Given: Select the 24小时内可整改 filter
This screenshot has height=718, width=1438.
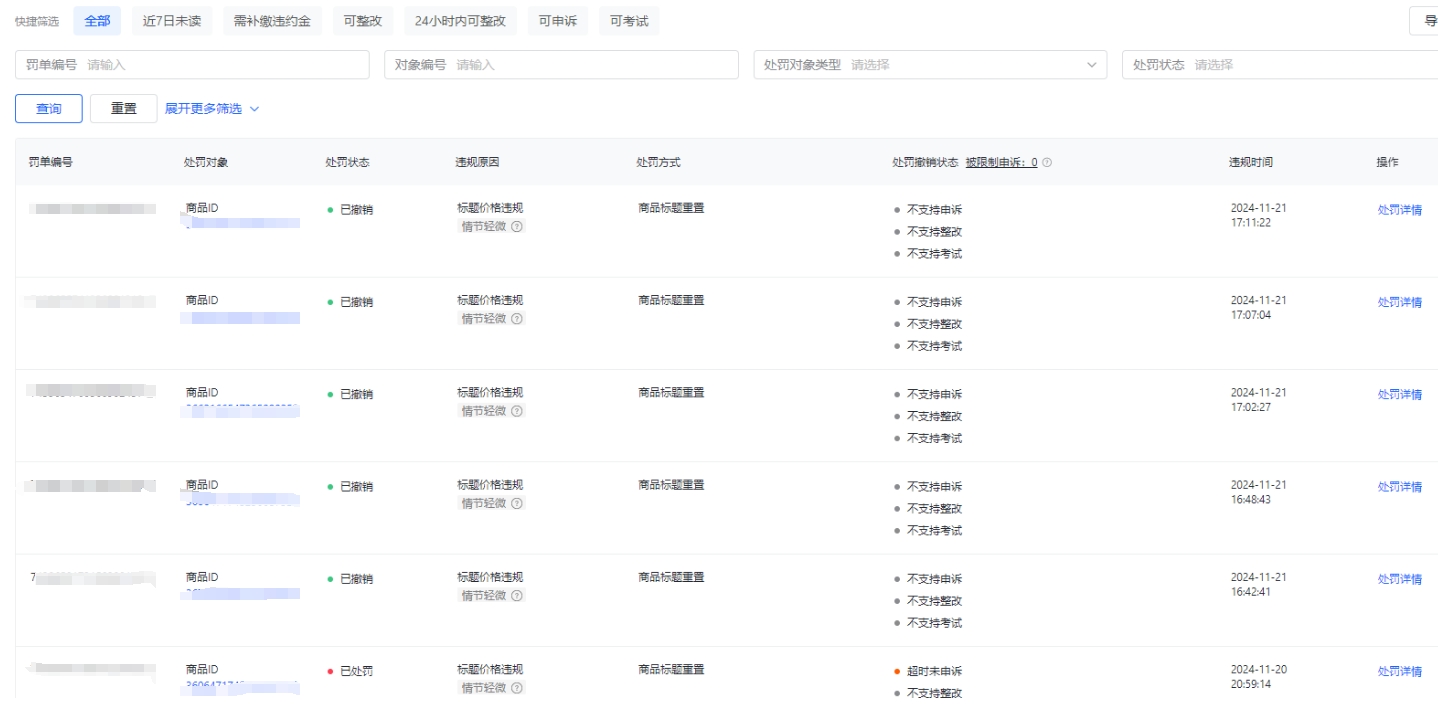Looking at the screenshot, I should coord(460,21).
